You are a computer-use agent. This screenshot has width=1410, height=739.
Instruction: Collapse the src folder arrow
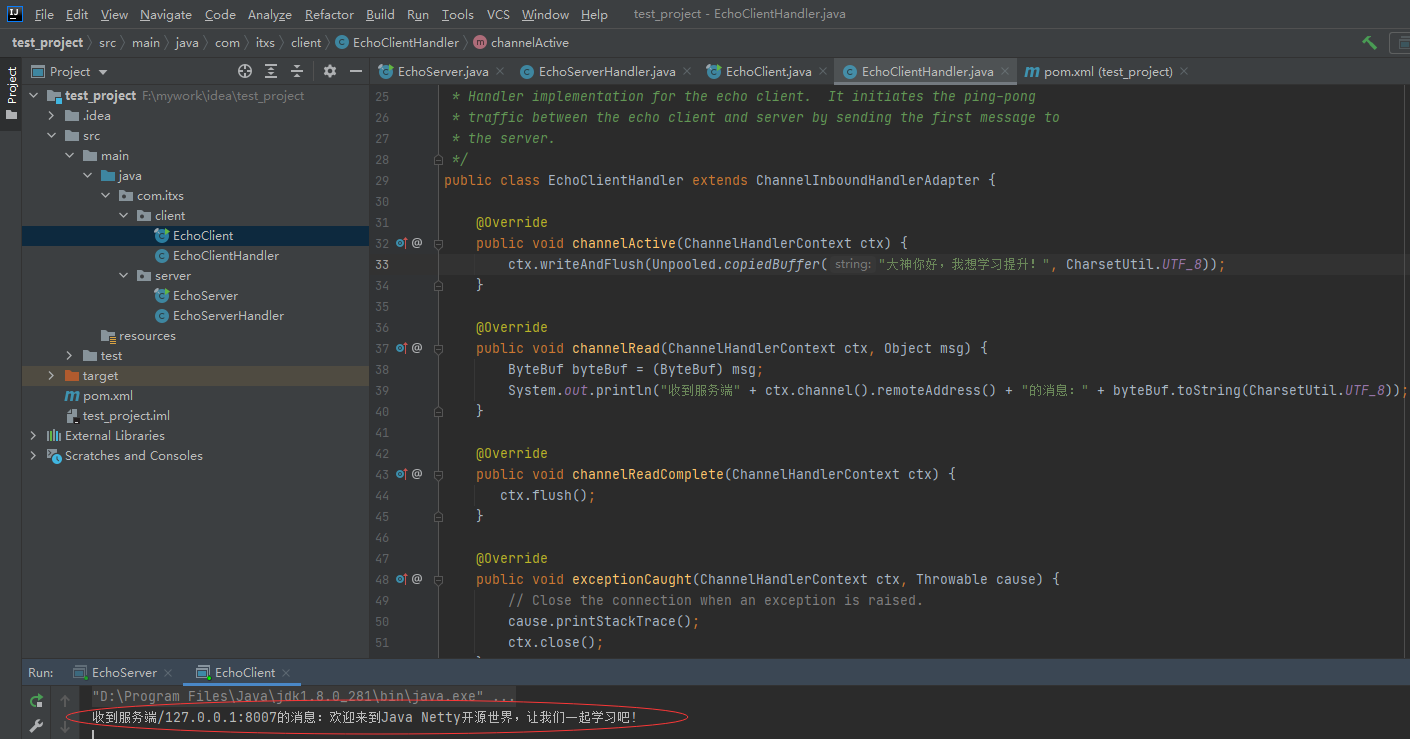(51, 136)
